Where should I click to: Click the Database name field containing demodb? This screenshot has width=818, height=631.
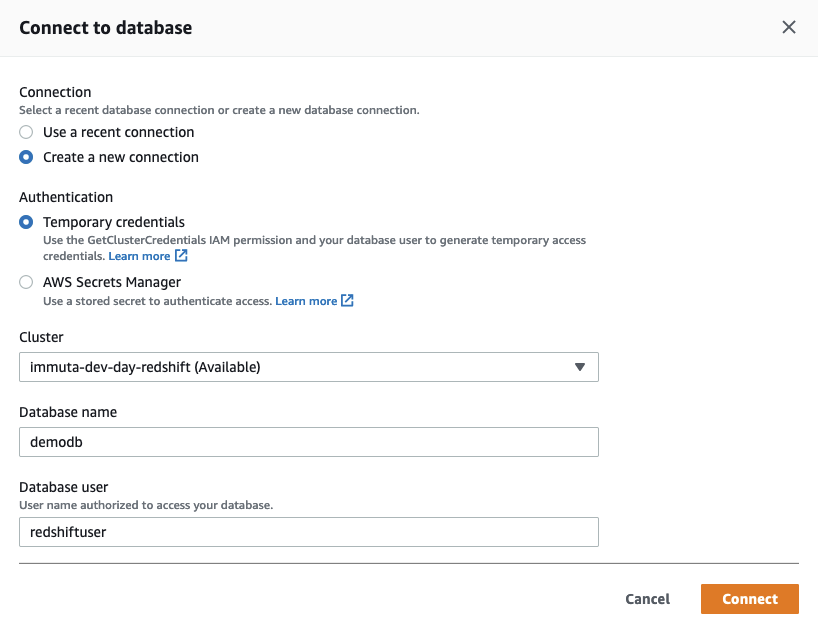[308, 442]
